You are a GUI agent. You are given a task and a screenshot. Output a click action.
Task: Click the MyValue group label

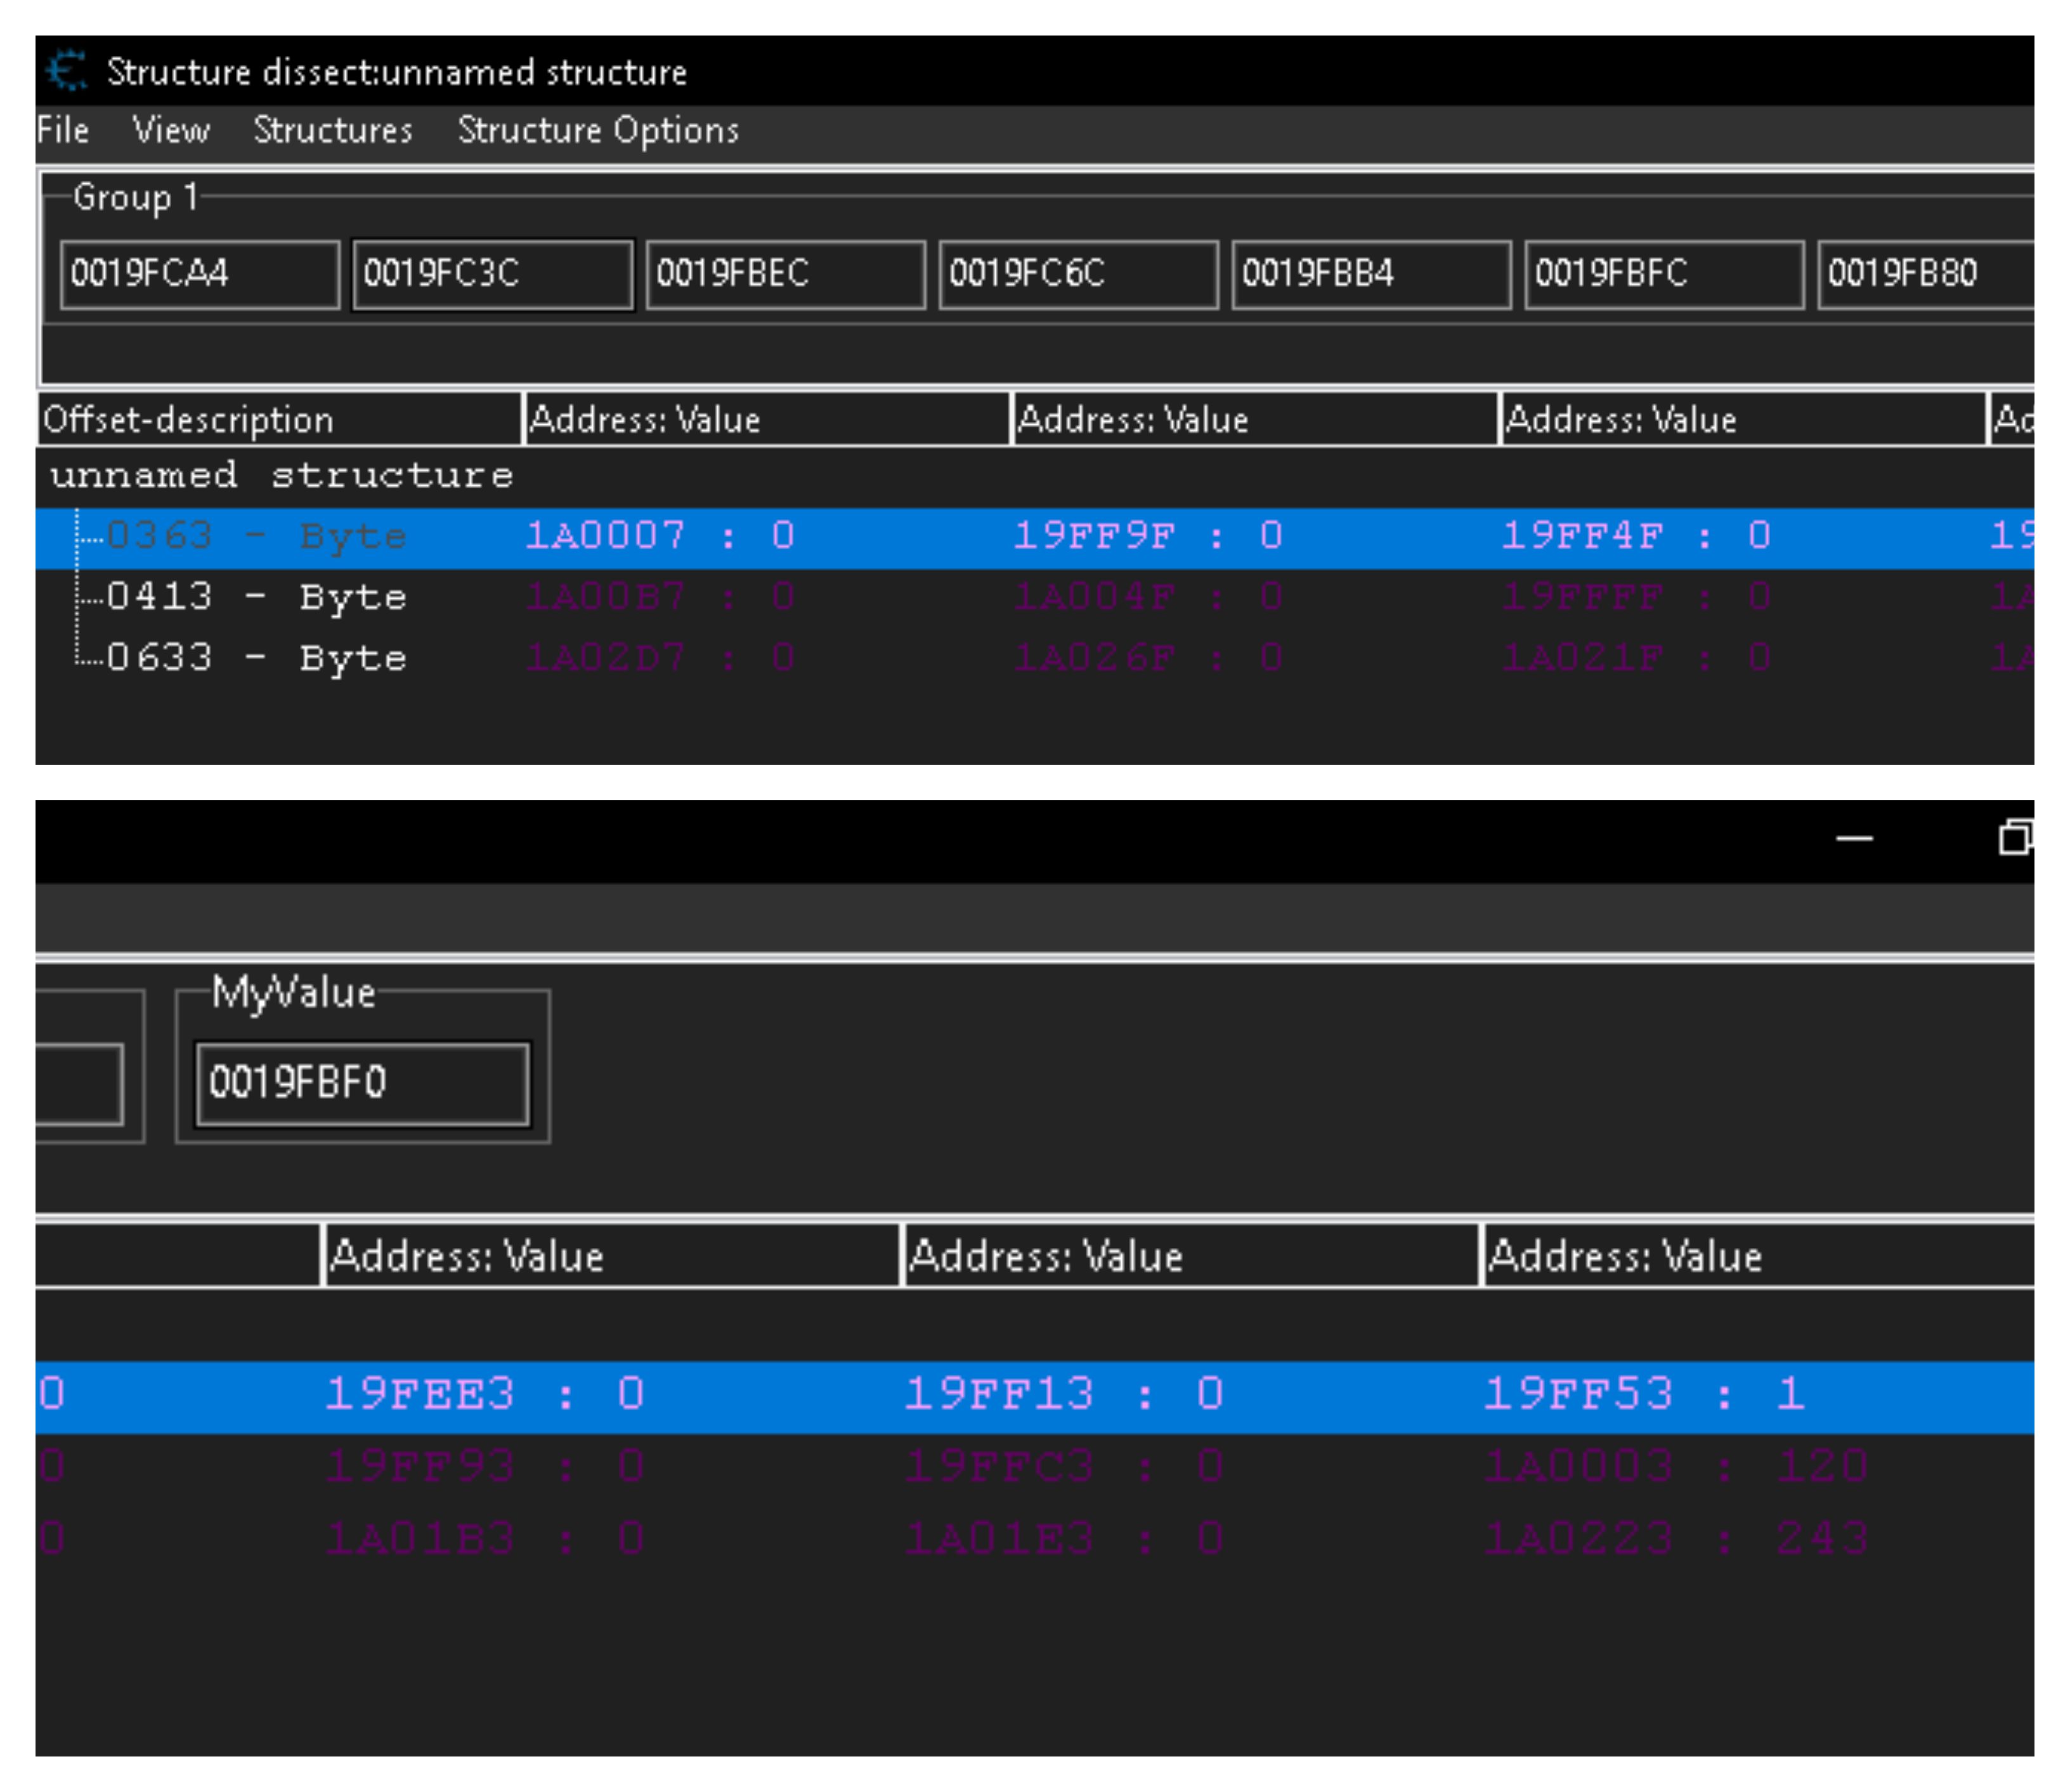click(x=294, y=994)
